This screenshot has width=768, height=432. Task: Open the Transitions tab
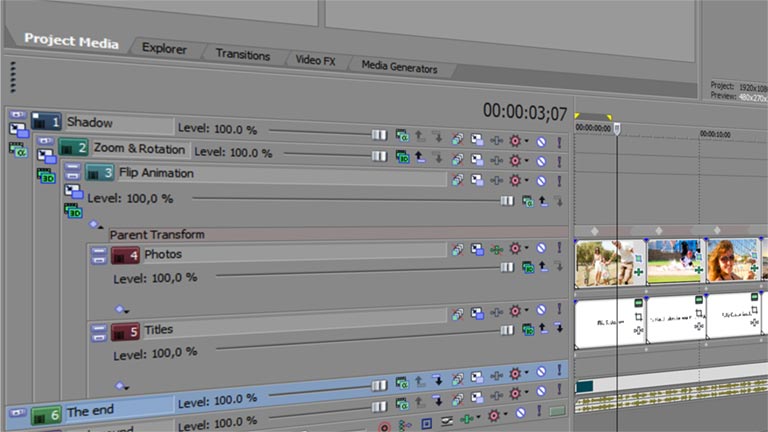pos(243,54)
